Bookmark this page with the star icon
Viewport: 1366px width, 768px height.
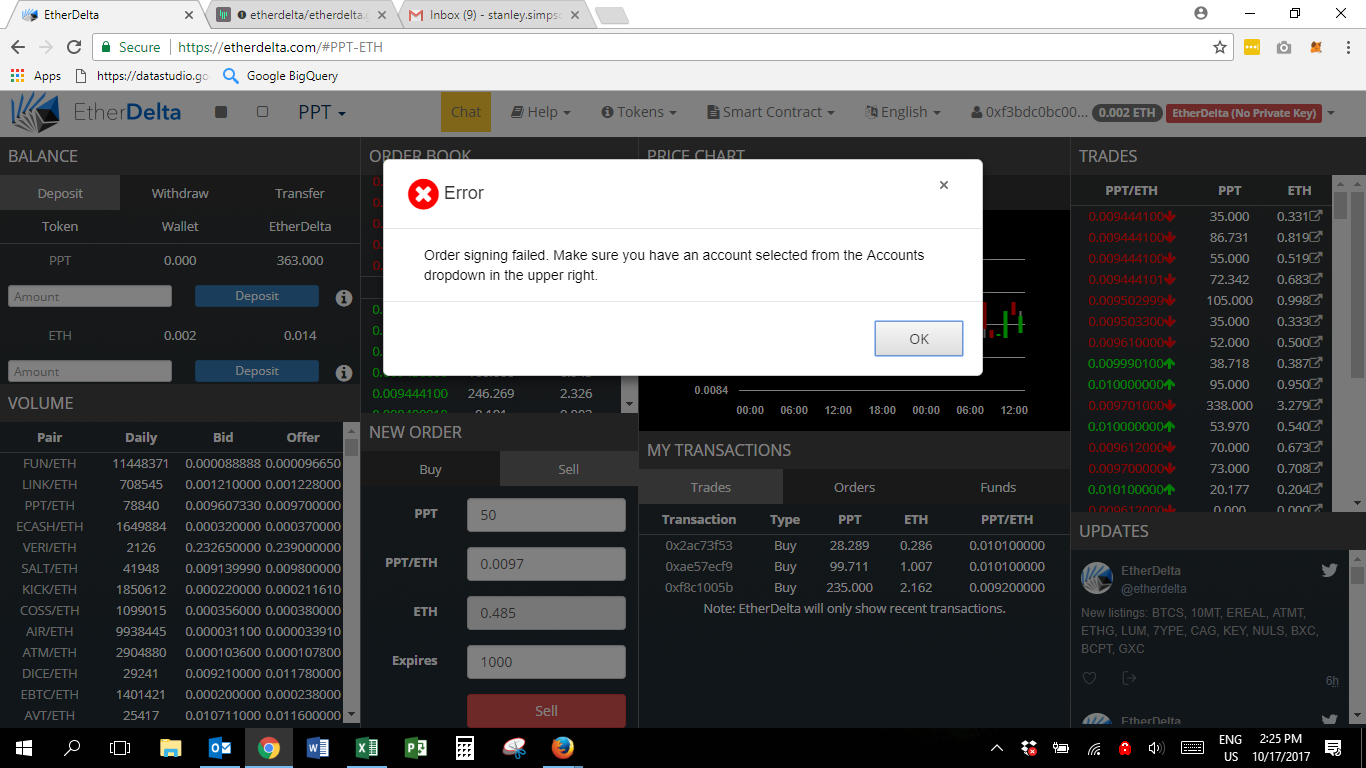[x=1219, y=47]
